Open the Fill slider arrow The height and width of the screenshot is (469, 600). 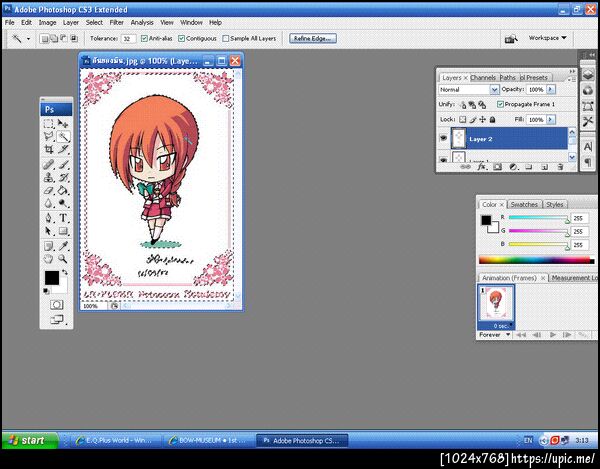551,120
